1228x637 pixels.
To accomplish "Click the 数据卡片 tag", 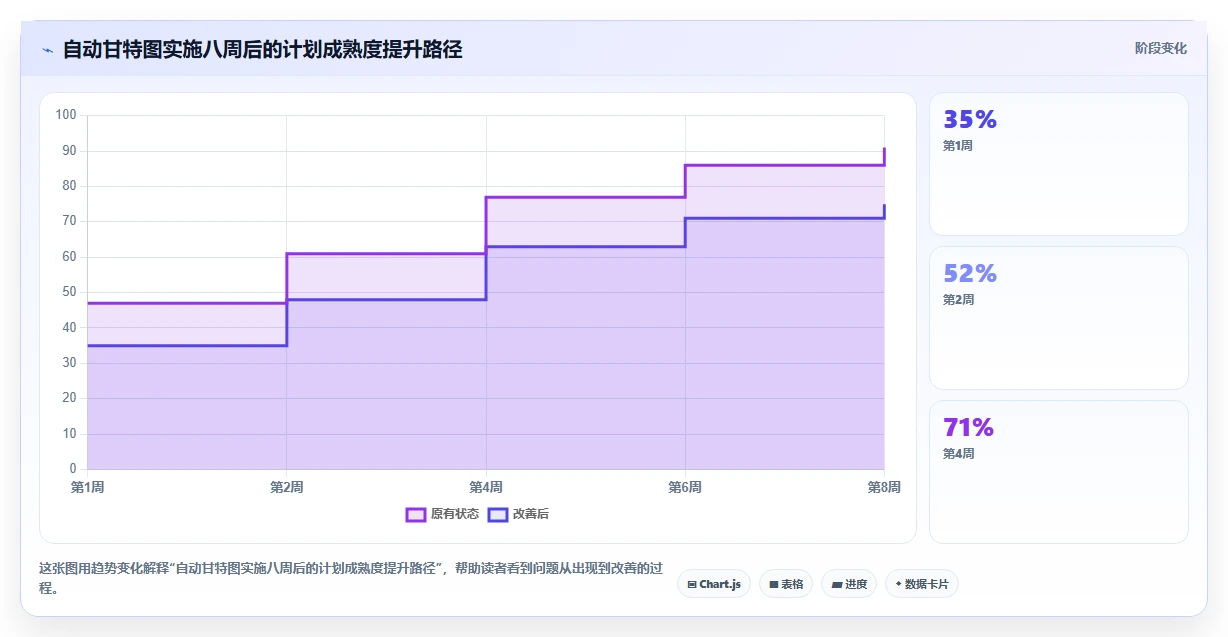I will (922, 584).
